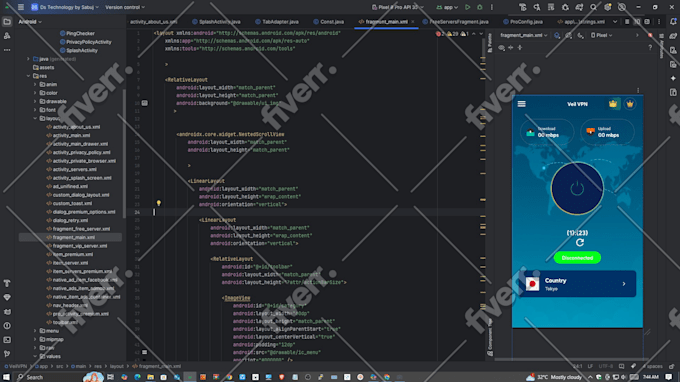Open the design preview help question mark
The image size is (680, 382).
(650, 48)
